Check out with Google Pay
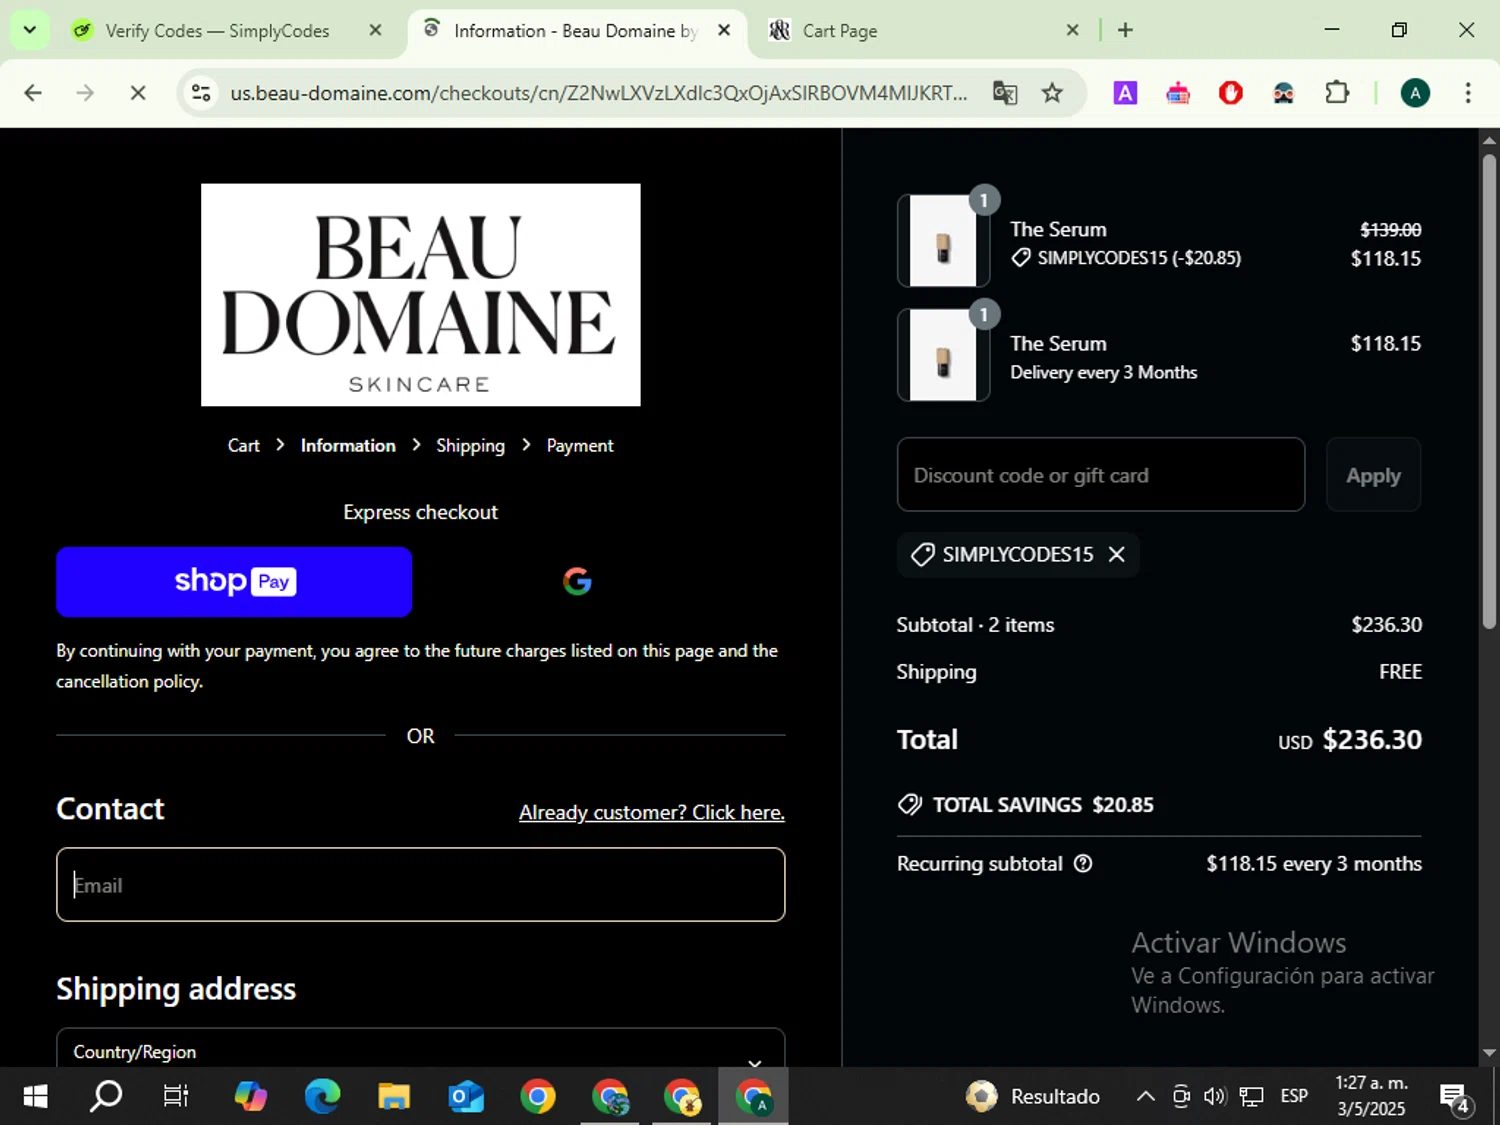The width and height of the screenshot is (1500, 1125). (x=577, y=582)
